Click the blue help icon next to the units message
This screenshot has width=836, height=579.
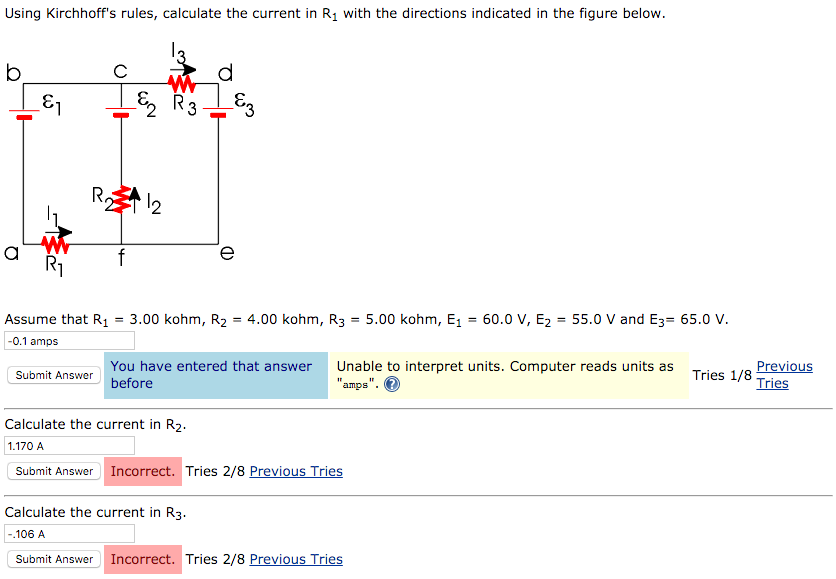(390, 382)
